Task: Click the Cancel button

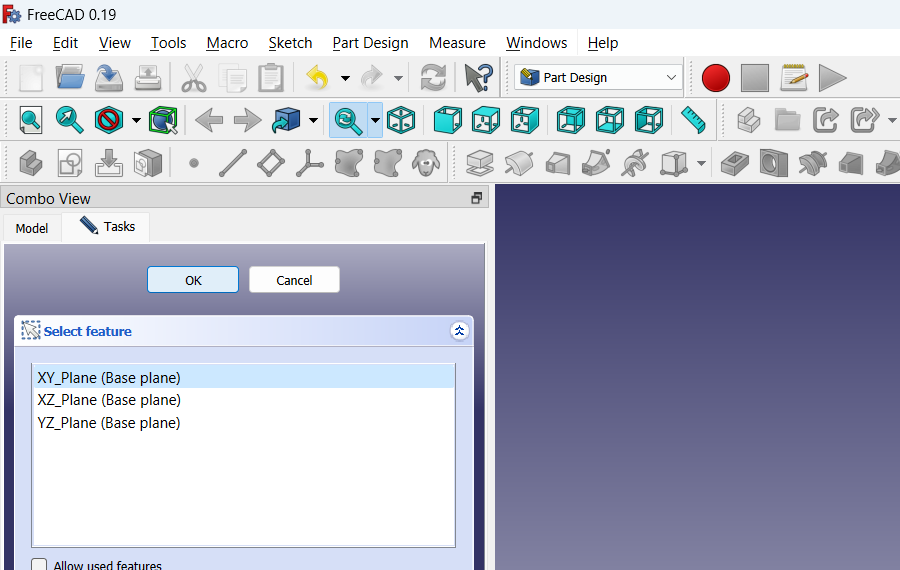Action: [294, 280]
